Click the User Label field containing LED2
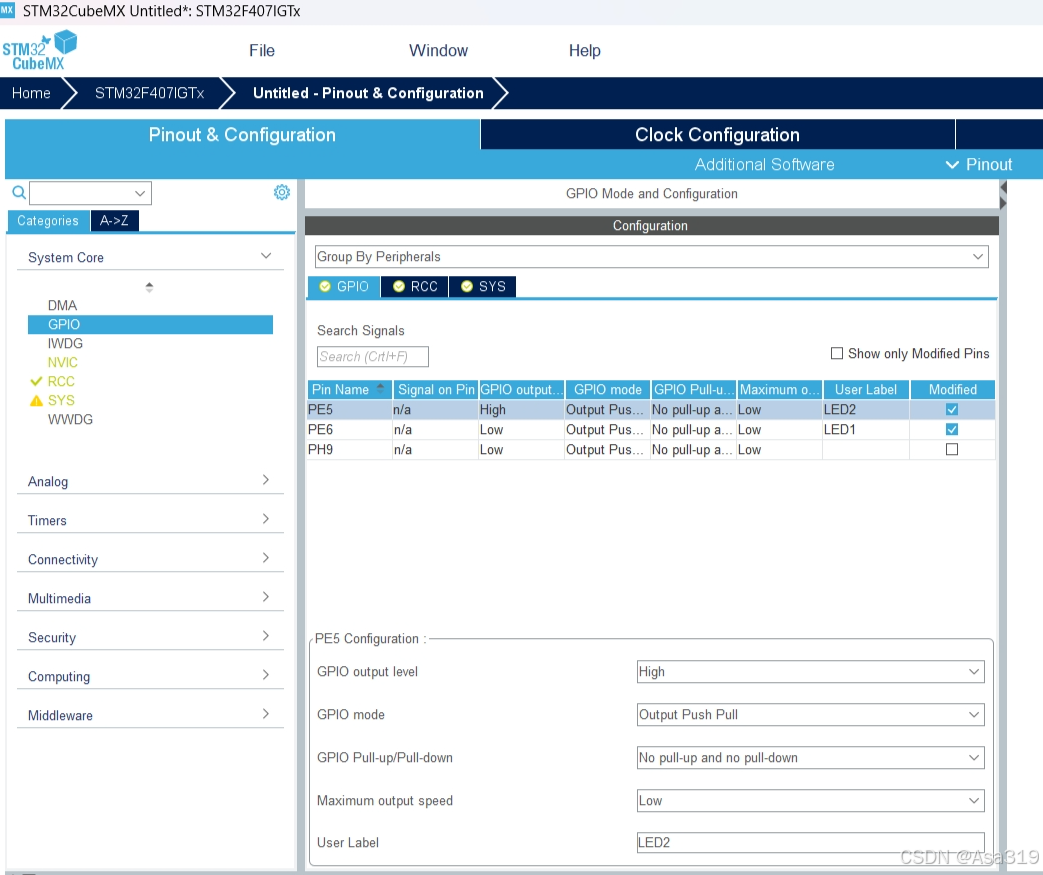The width and height of the screenshot is (1043, 875). (x=810, y=842)
